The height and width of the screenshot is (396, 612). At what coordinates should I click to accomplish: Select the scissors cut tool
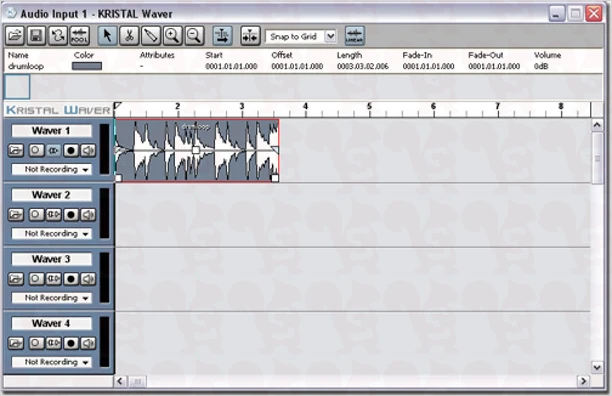coord(129,36)
